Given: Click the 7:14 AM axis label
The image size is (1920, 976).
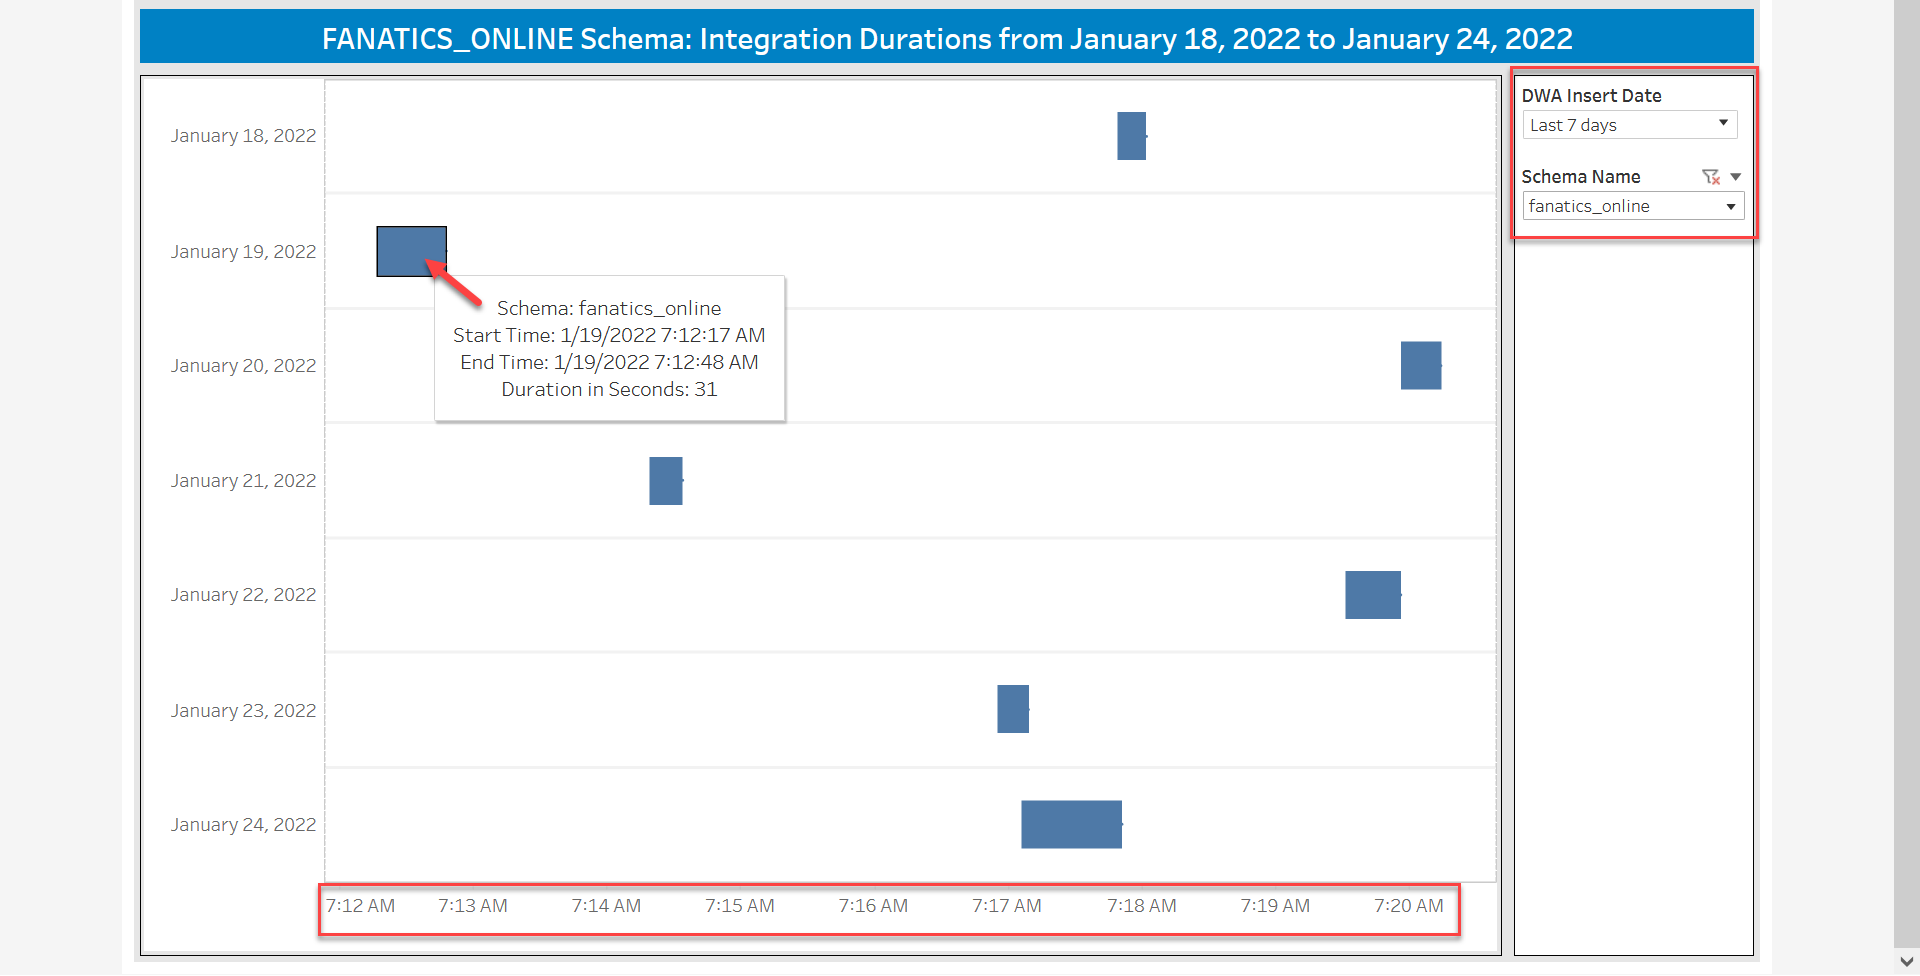Looking at the screenshot, I should coord(606,906).
